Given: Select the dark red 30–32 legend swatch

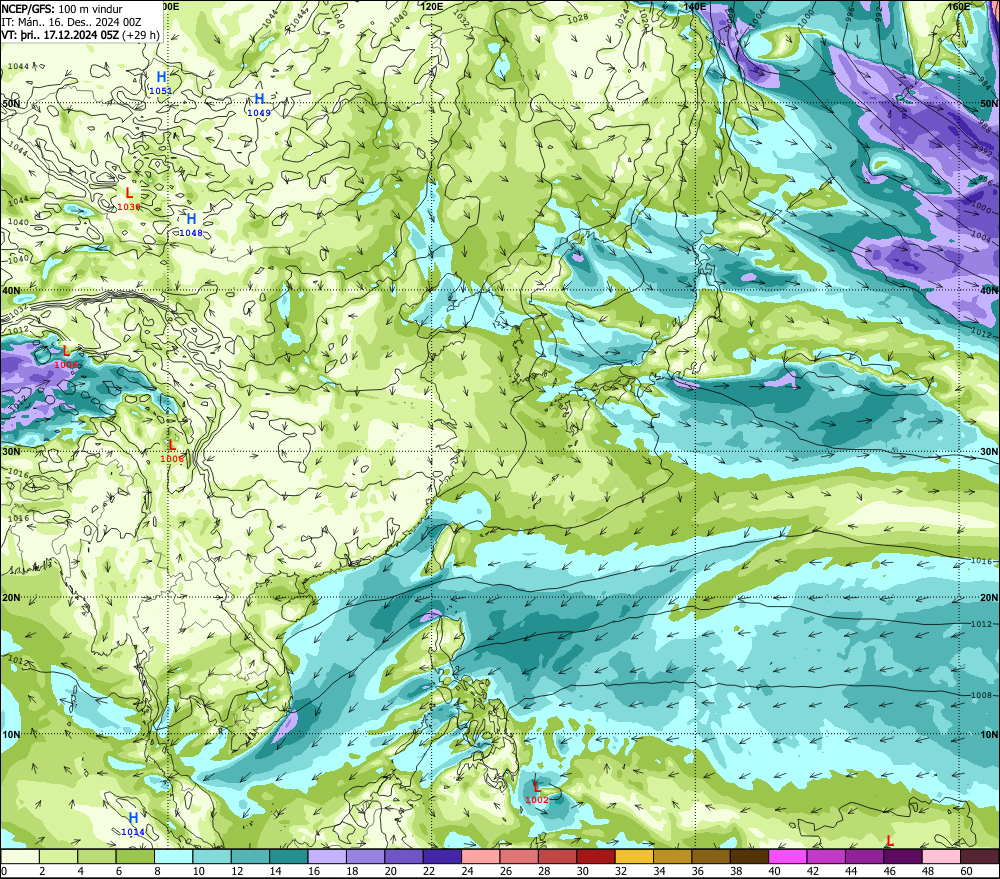Looking at the screenshot, I should (596, 857).
